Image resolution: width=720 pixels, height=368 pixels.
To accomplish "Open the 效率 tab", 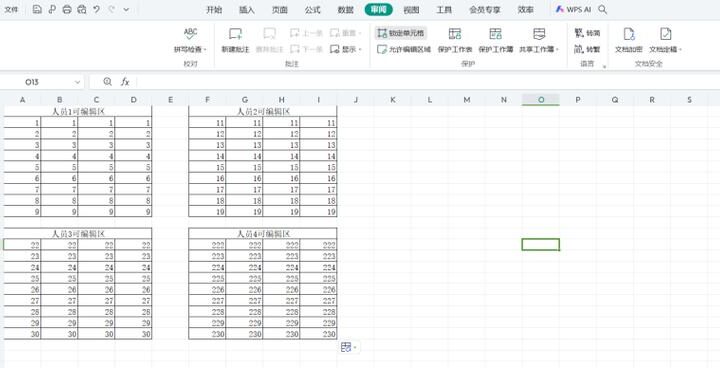I will click(x=526, y=10).
